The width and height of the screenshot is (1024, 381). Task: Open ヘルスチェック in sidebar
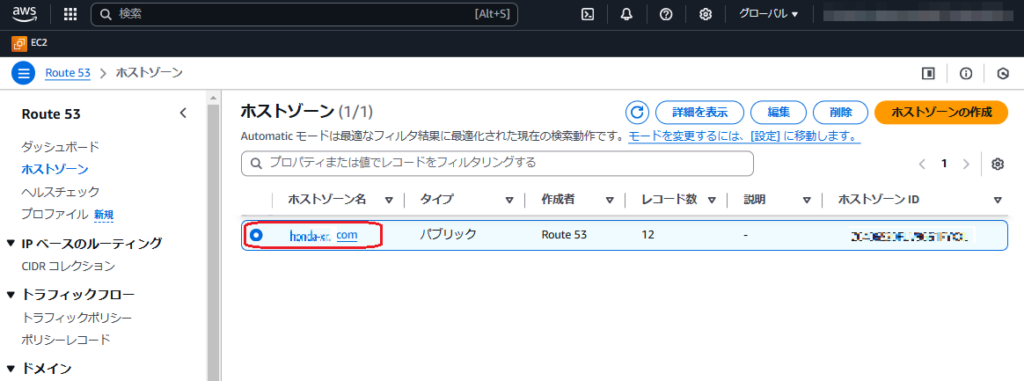coord(60,191)
